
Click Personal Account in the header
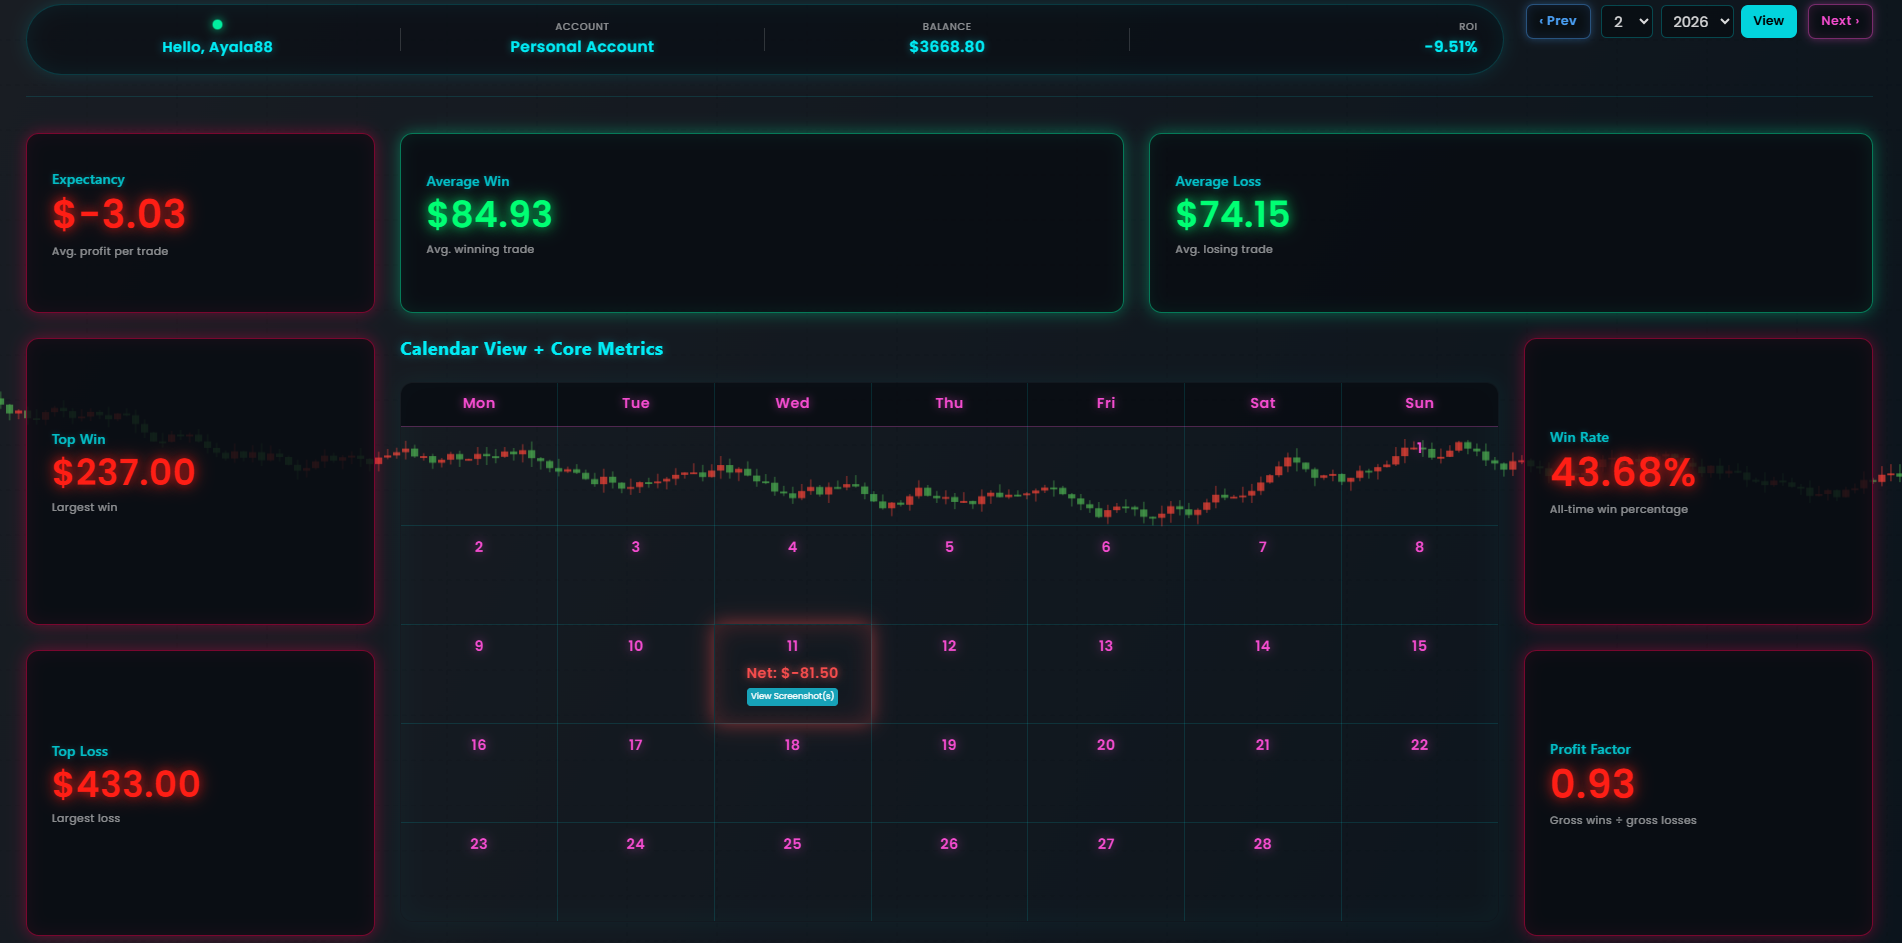(x=581, y=47)
